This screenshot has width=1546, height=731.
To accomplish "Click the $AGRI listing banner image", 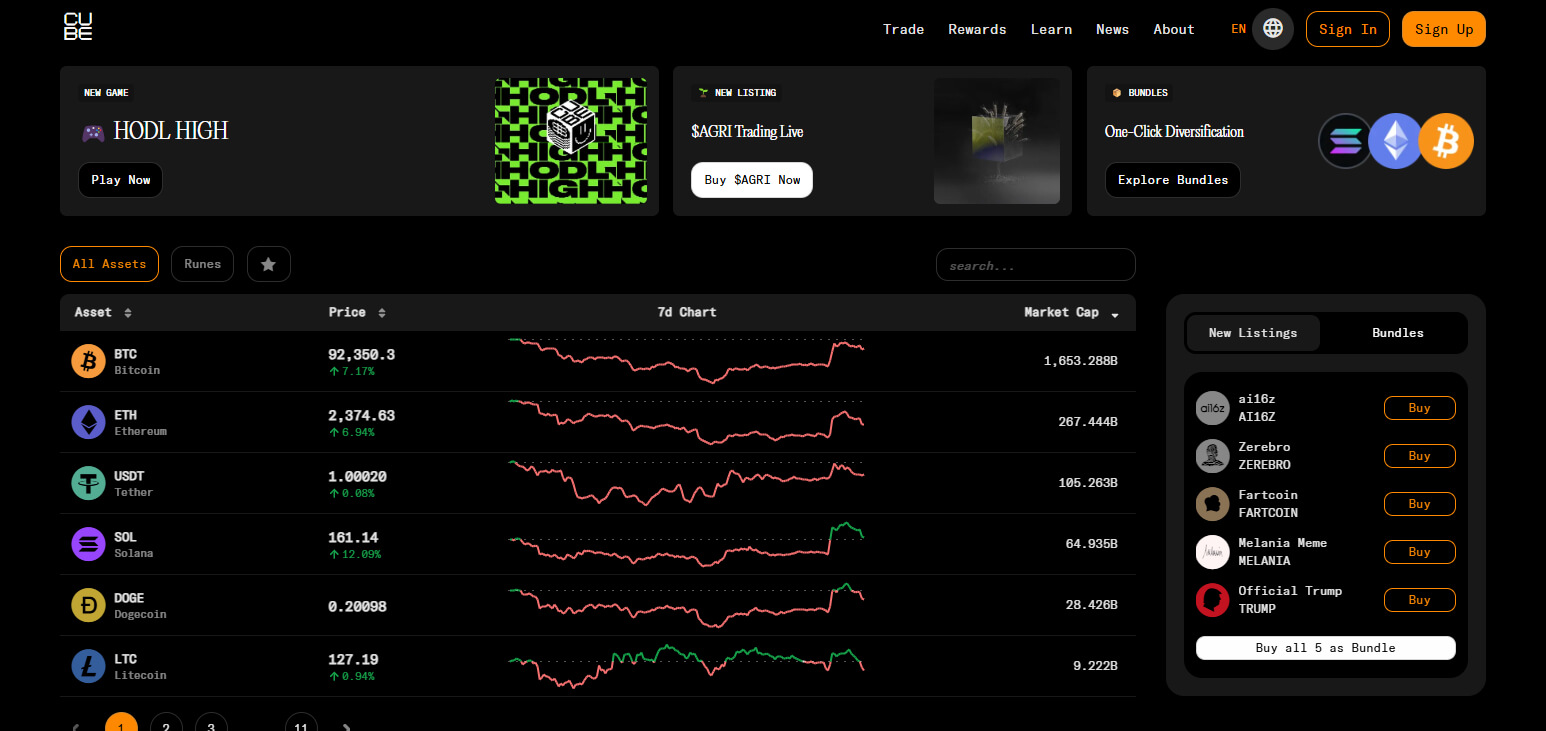I will pos(997,141).
